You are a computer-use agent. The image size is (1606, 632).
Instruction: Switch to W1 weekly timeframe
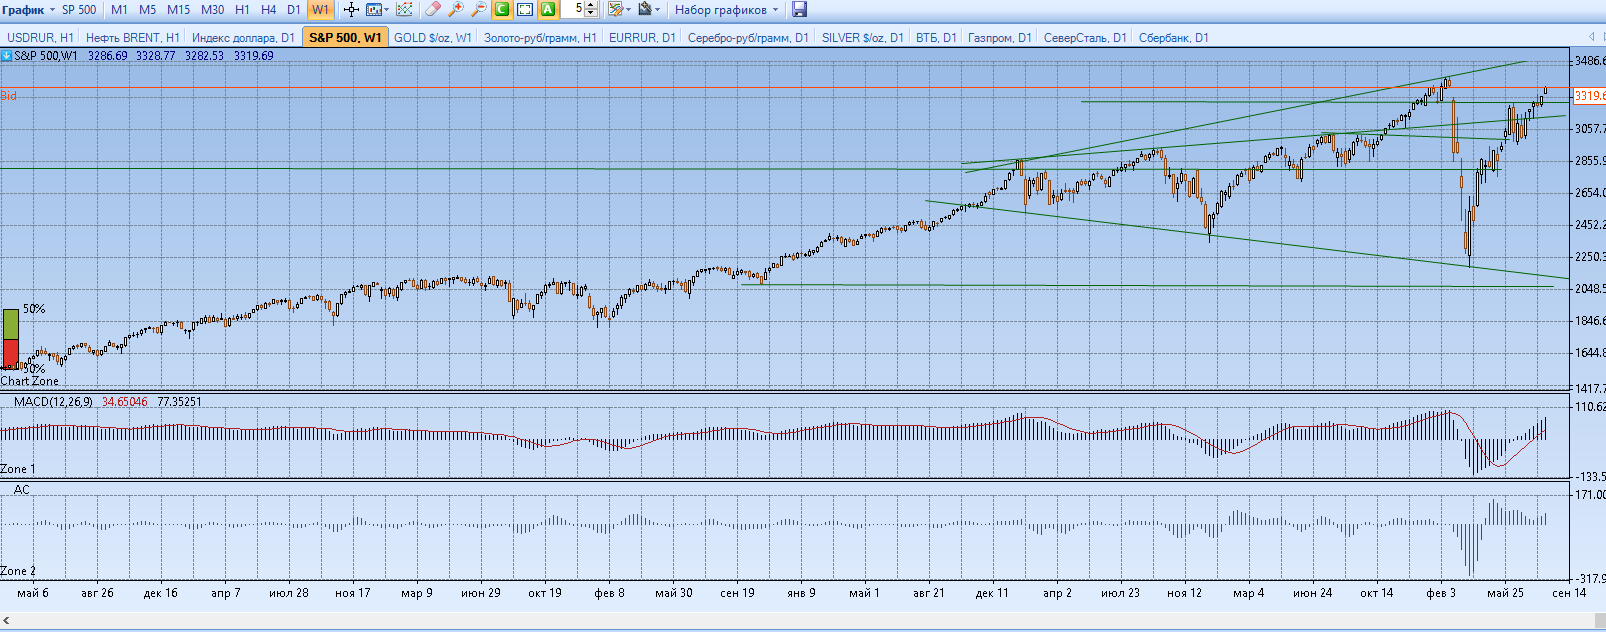[x=320, y=10]
